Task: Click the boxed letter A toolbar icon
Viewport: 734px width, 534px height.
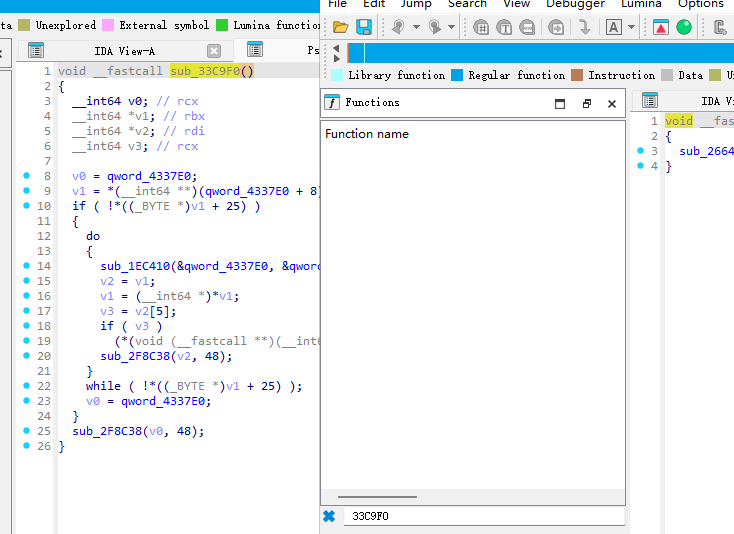Action: click(614, 27)
